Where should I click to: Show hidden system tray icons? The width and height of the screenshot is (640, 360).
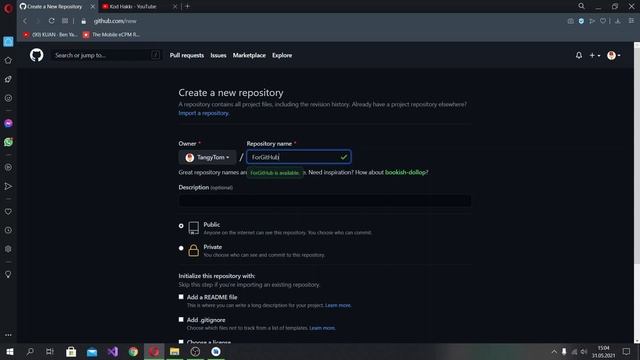point(554,351)
